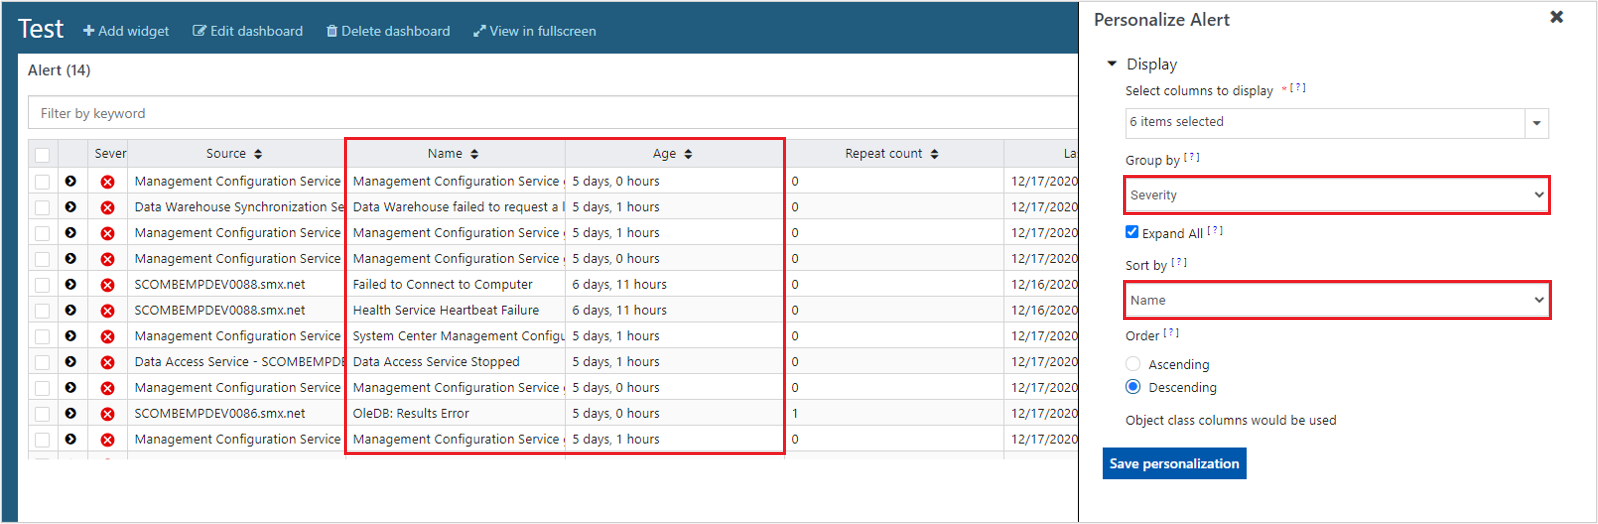Expand the Health Service Heartbeat Failure alert row
This screenshot has height=524, width=1598.
click(71, 311)
